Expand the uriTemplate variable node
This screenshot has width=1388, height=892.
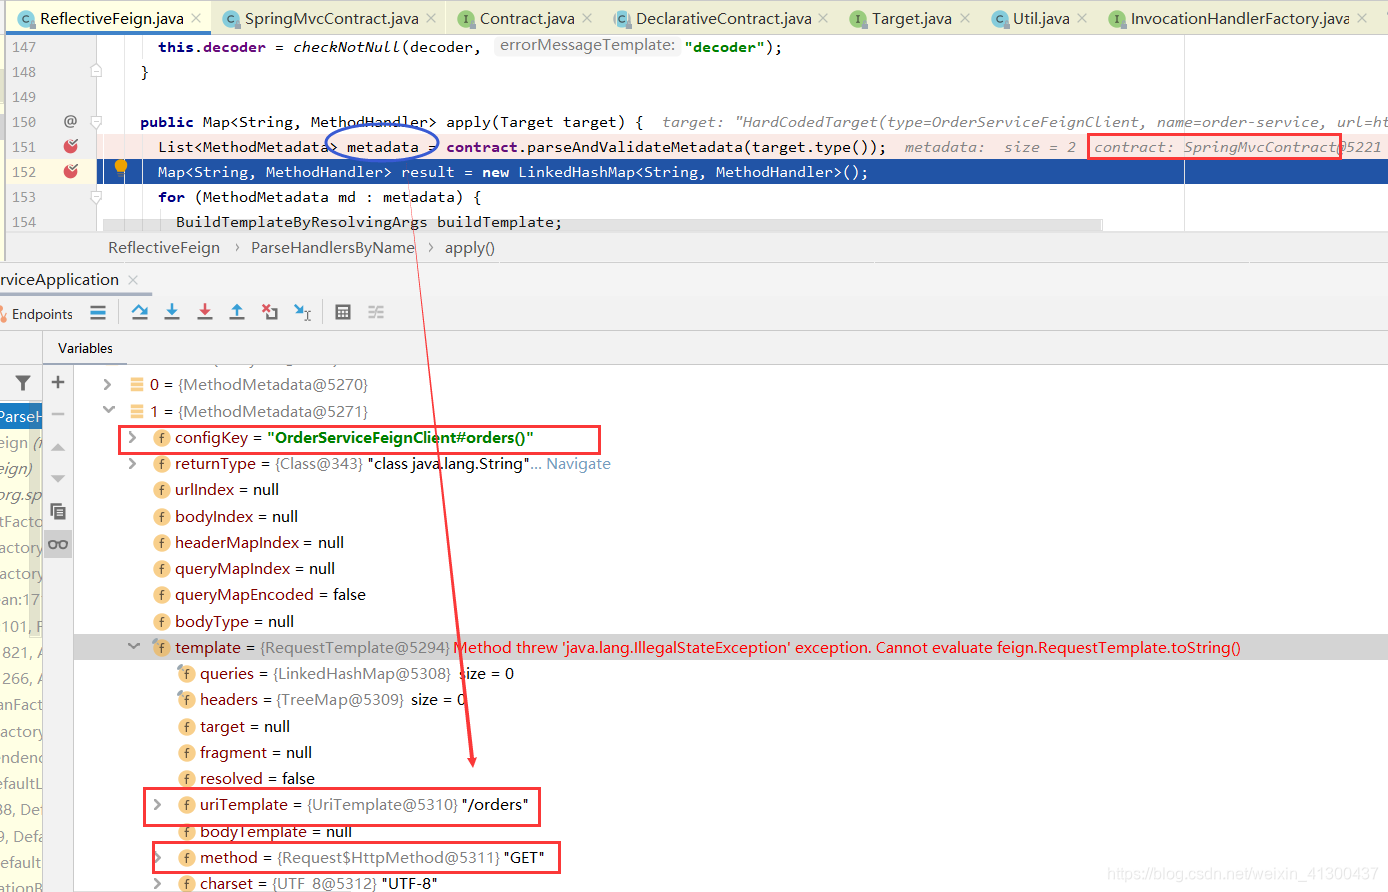tap(157, 804)
